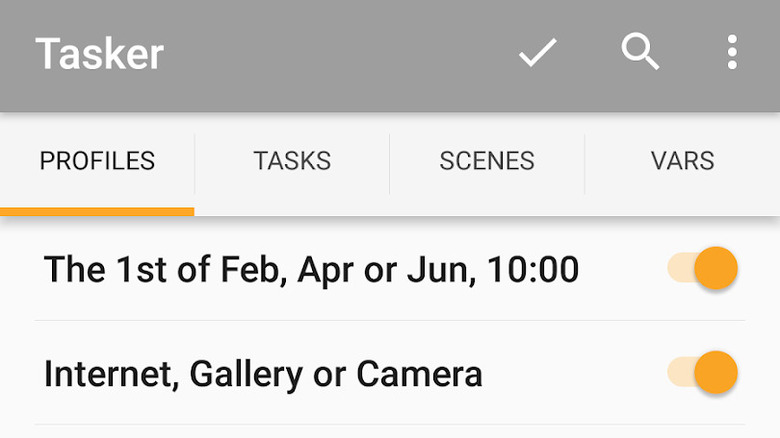Click the orange indicator under PROFILES
The image size is (780, 438).
point(97,211)
